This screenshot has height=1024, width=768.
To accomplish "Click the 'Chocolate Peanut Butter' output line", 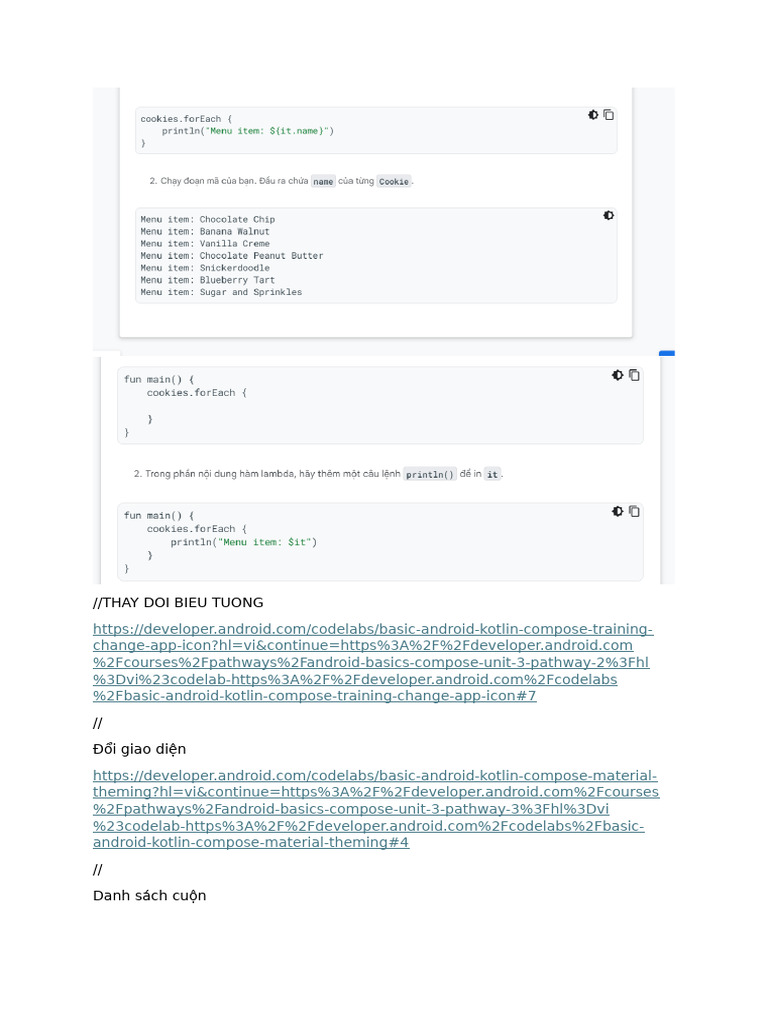I will pos(232,256).
